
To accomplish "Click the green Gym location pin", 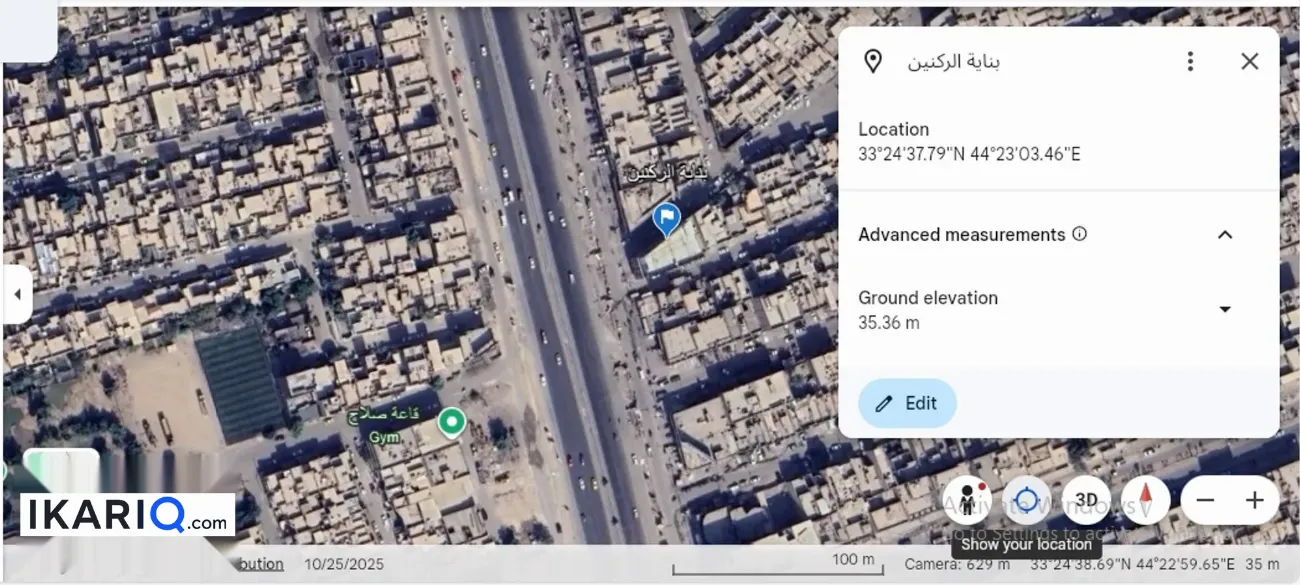I will pyautogui.click(x=452, y=423).
